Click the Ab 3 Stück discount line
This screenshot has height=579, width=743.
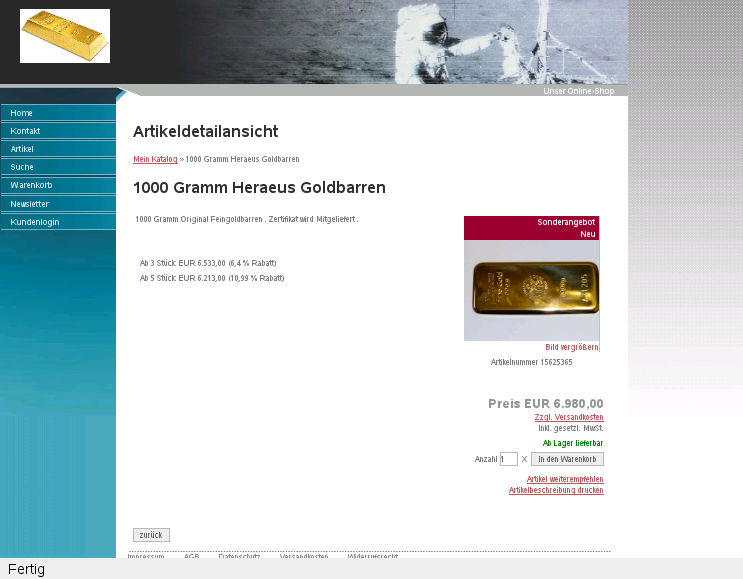click(208, 263)
